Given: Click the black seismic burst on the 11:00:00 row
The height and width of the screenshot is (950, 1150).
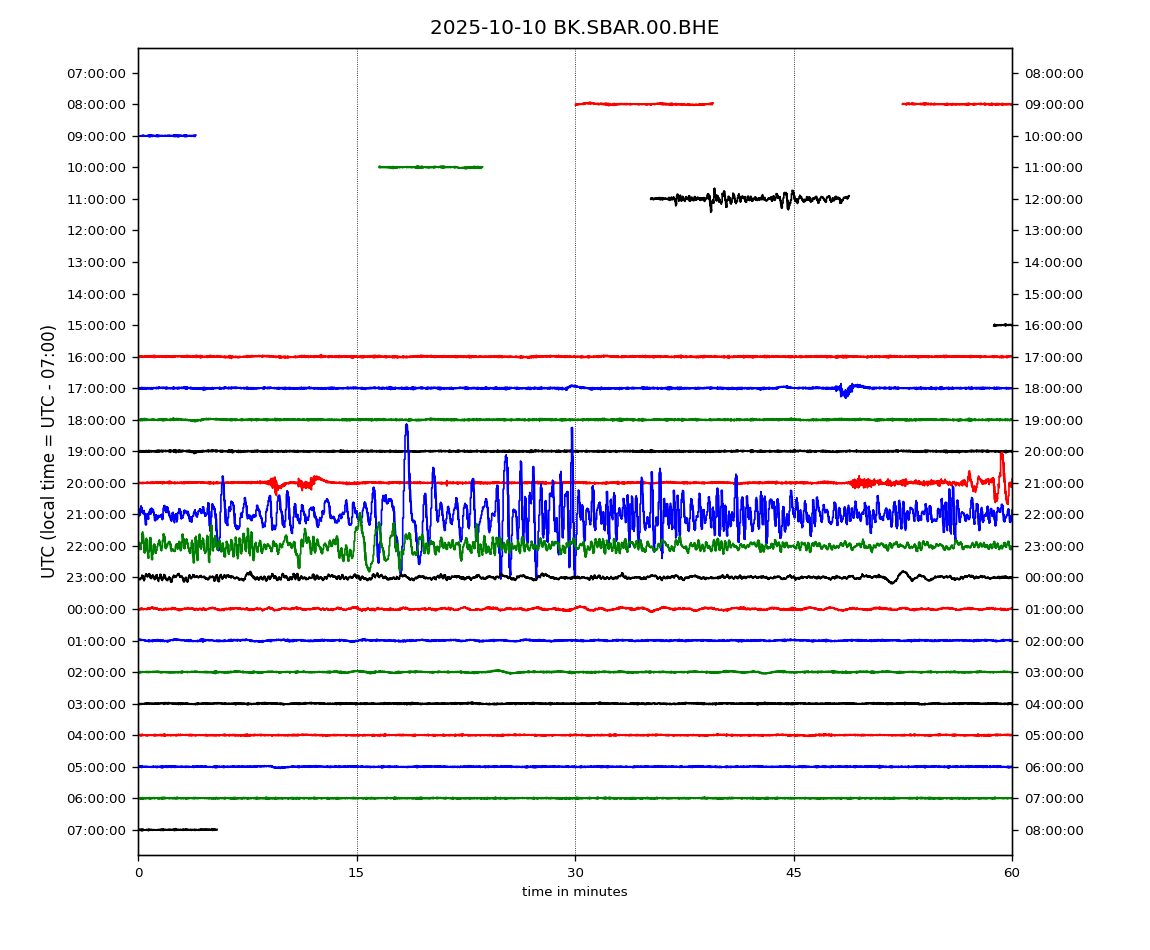Looking at the screenshot, I should click(750, 198).
